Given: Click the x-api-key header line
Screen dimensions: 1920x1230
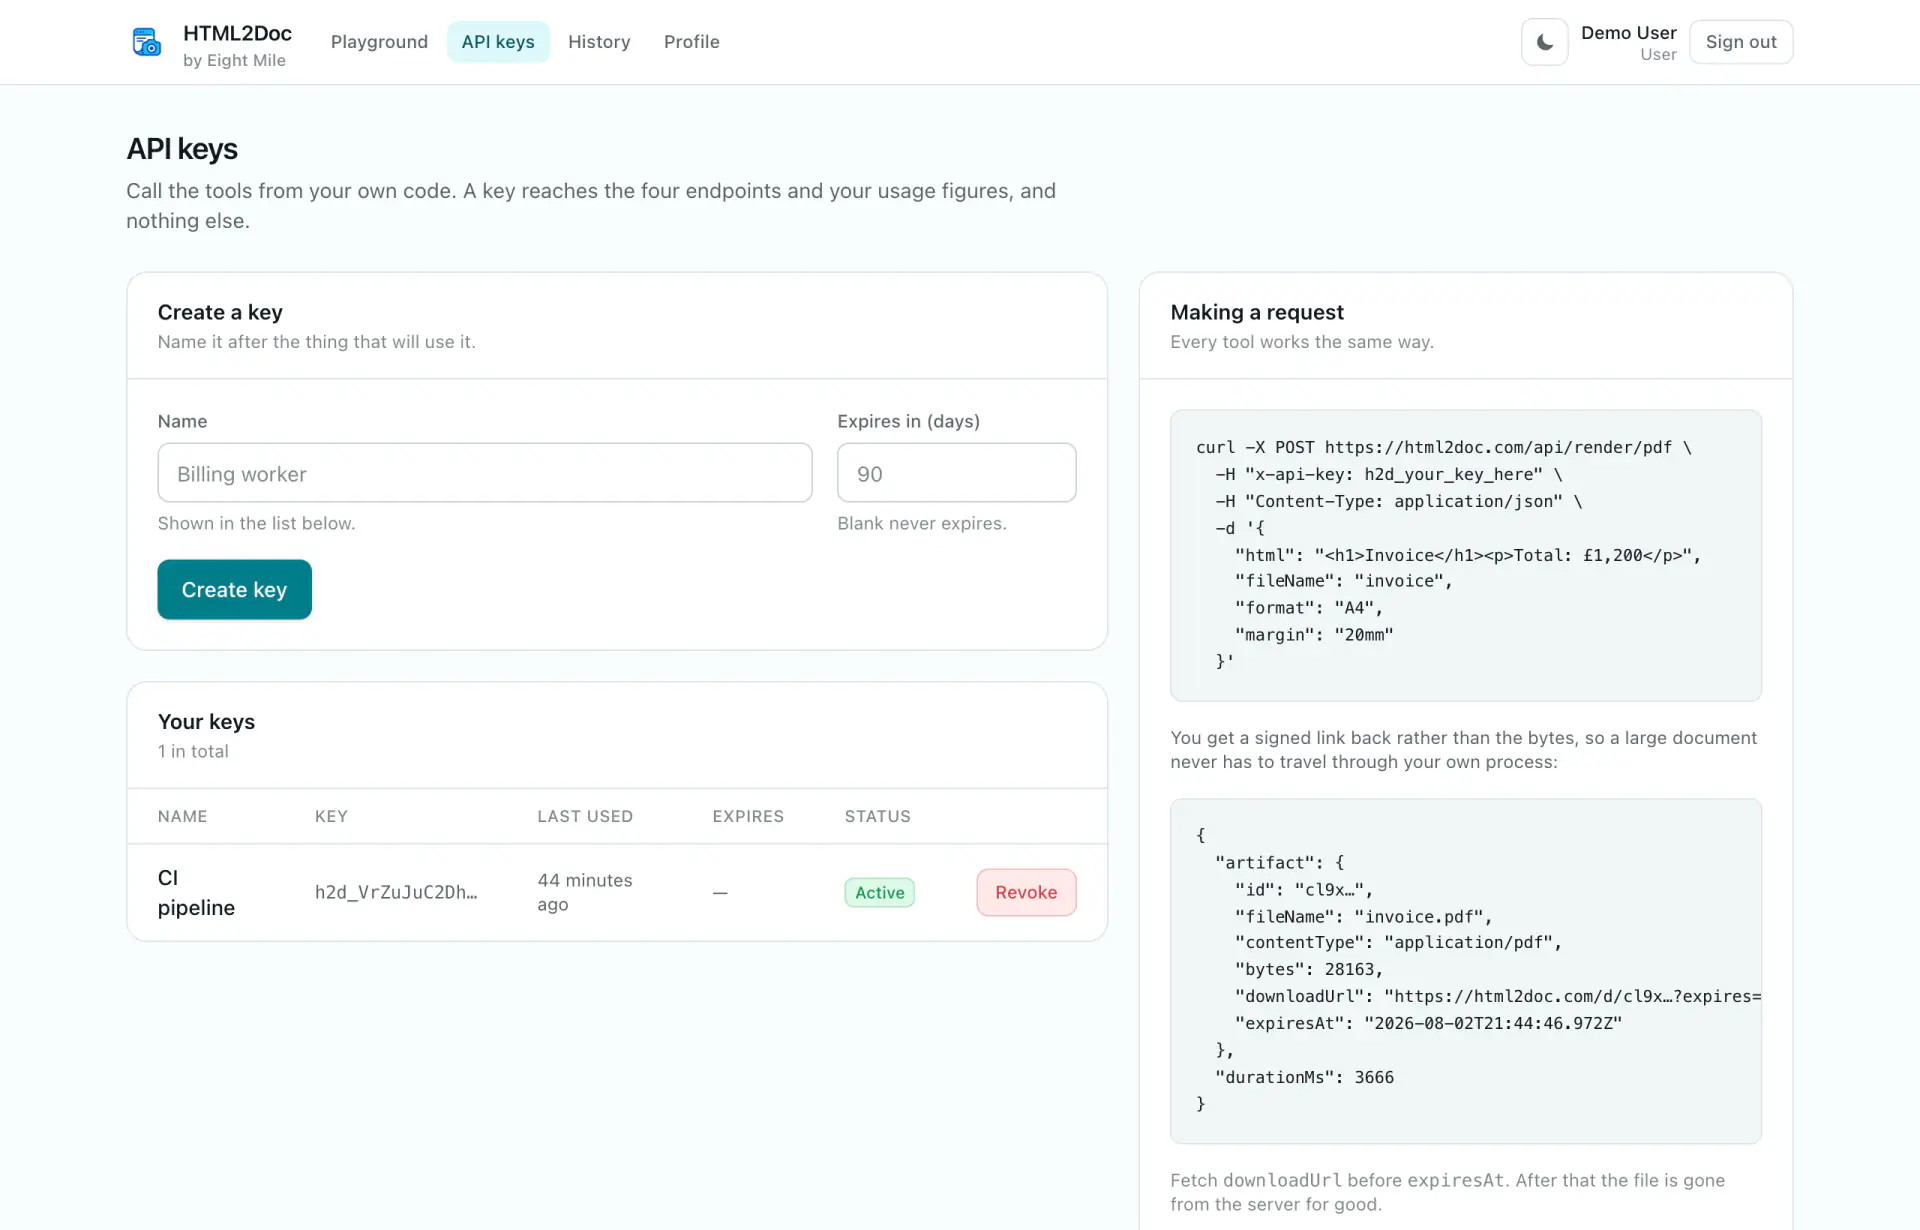Looking at the screenshot, I should coord(1389,474).
